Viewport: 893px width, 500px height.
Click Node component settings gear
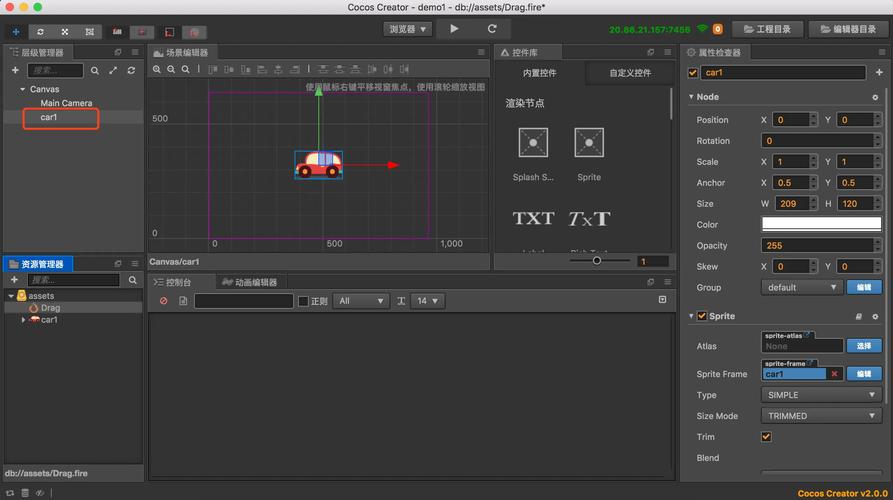click(875, 97)
